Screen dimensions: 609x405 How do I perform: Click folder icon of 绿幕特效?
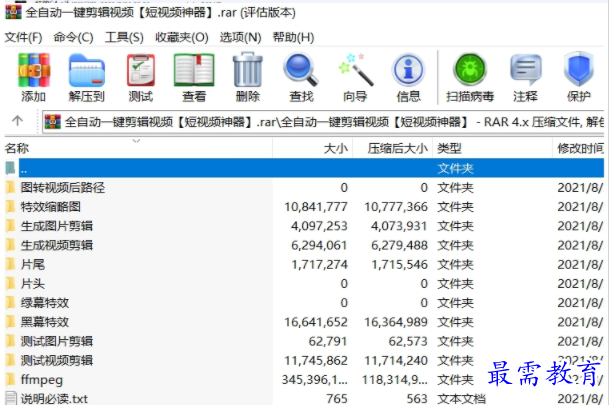tap(10, 302)
